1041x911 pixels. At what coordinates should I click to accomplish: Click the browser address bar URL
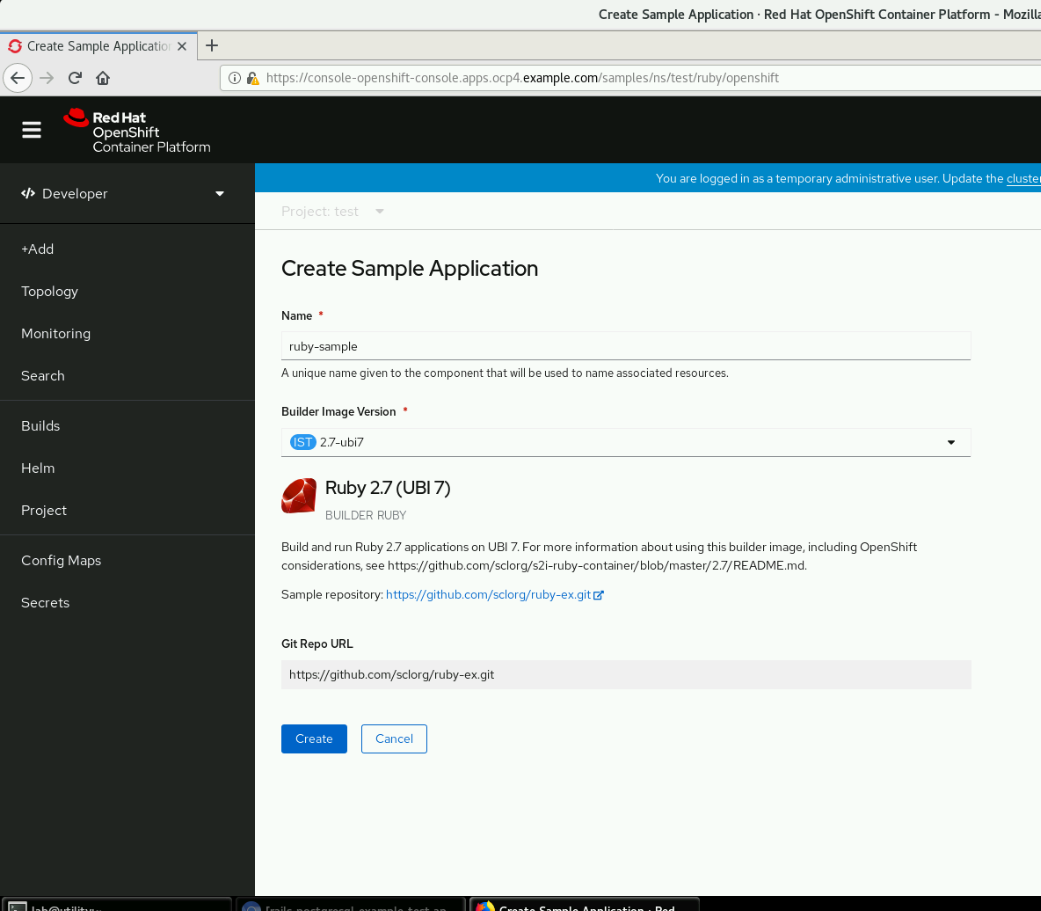(522, 78)
